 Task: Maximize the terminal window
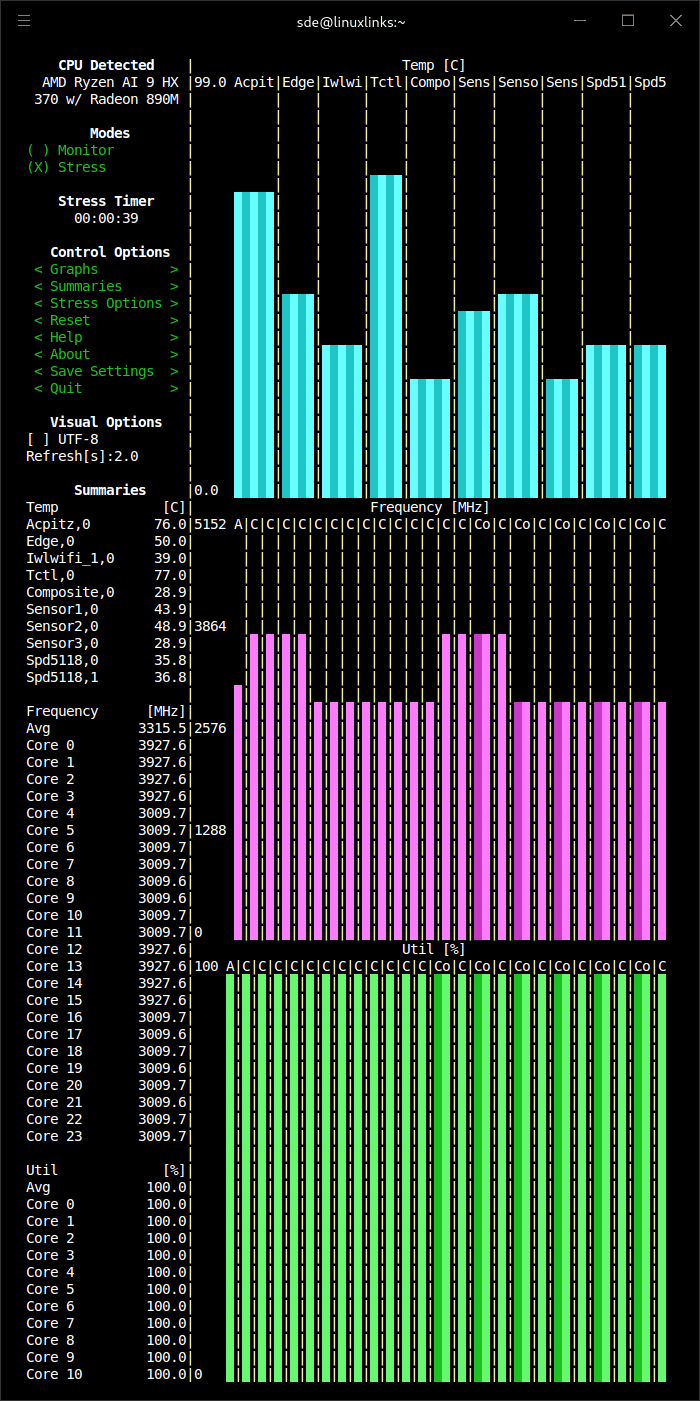[628, 21]
